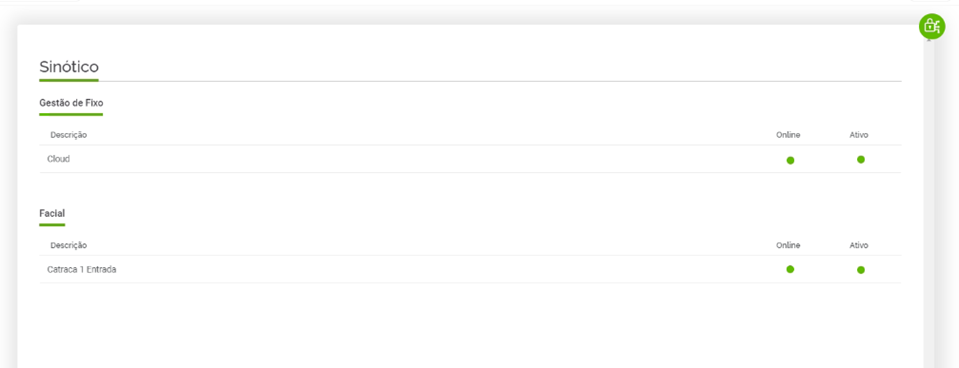
Task: Select the Cloud row in Gestão de Fixo
Action: click(470, 159)
